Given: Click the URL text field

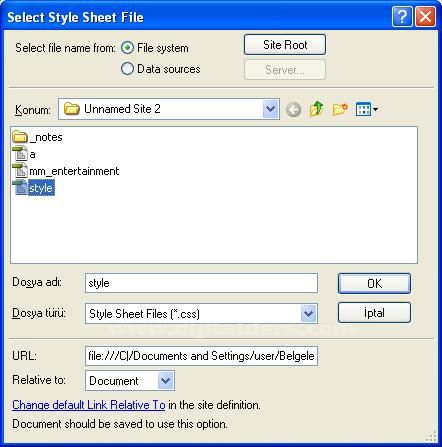Looking at the screenshot, I should pos(201,356).
